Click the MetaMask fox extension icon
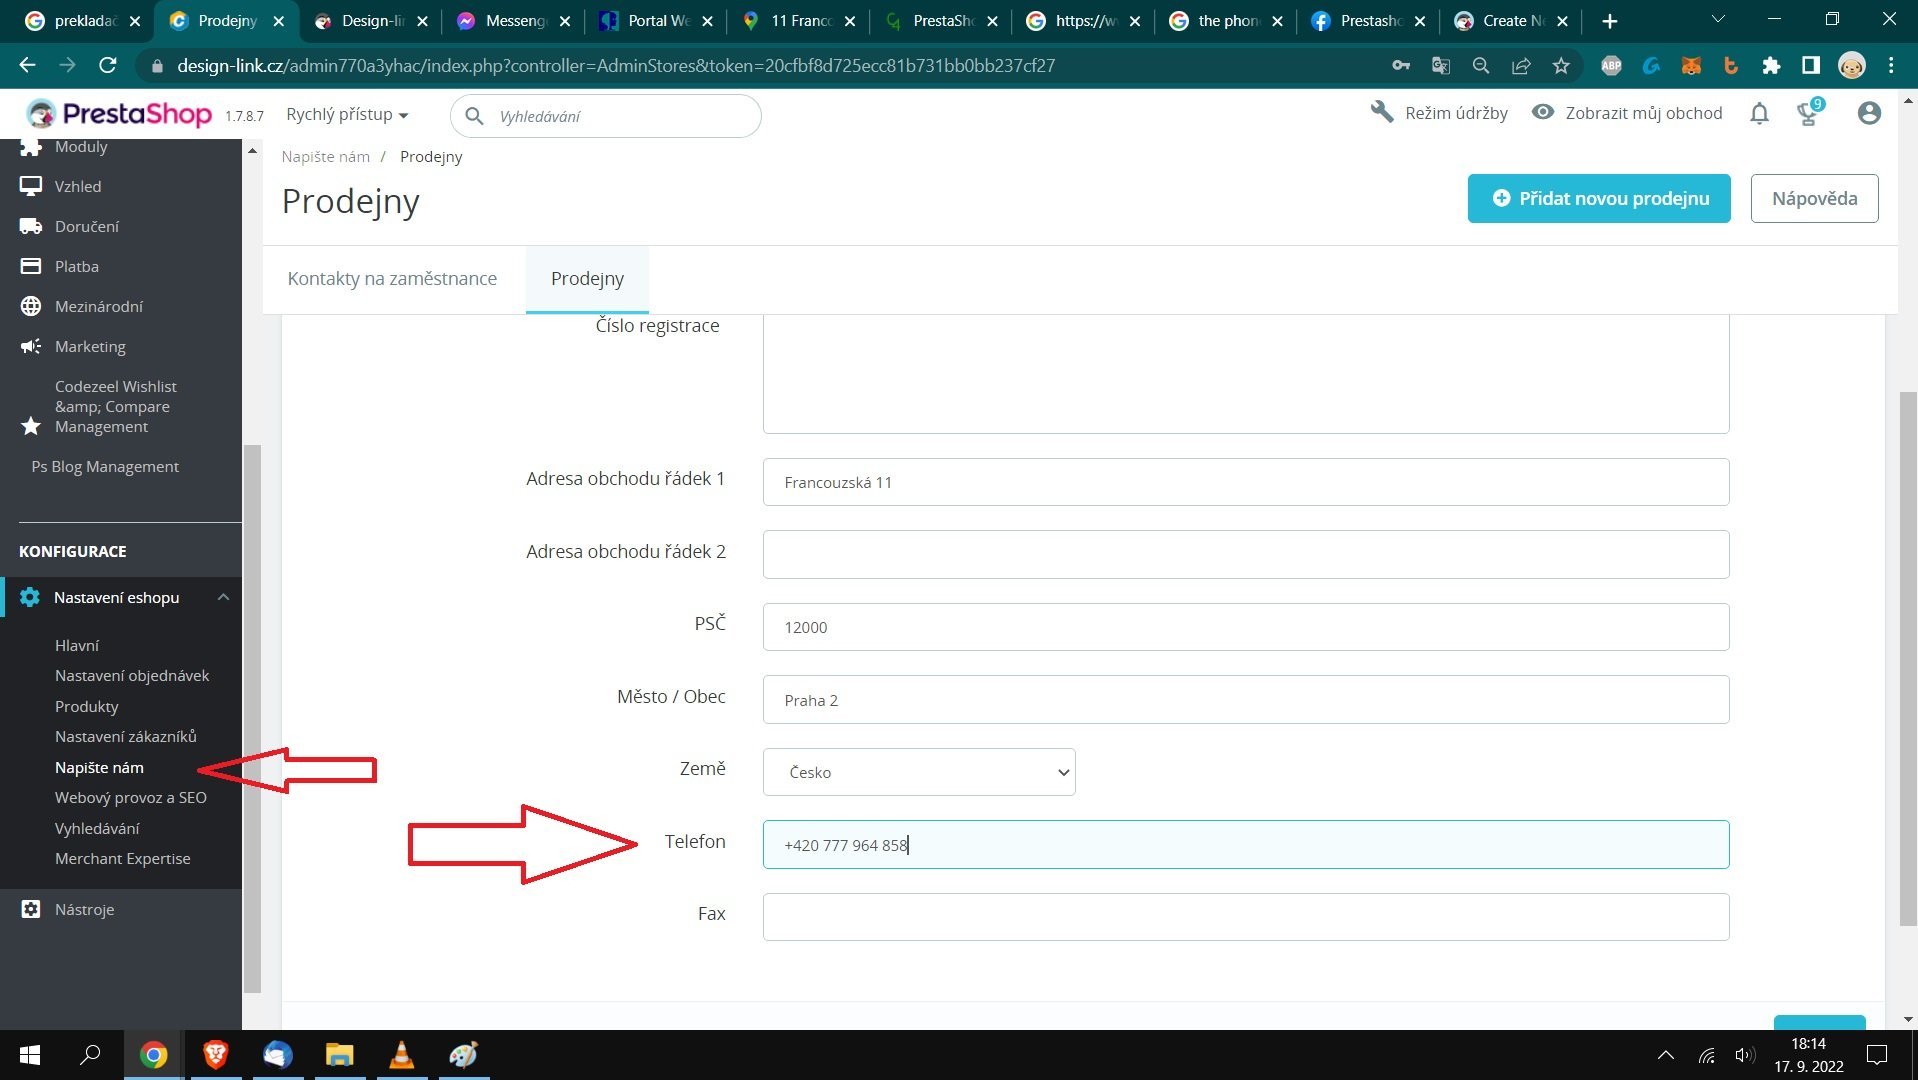The image size is (1918, 1080). [1691, 65]
